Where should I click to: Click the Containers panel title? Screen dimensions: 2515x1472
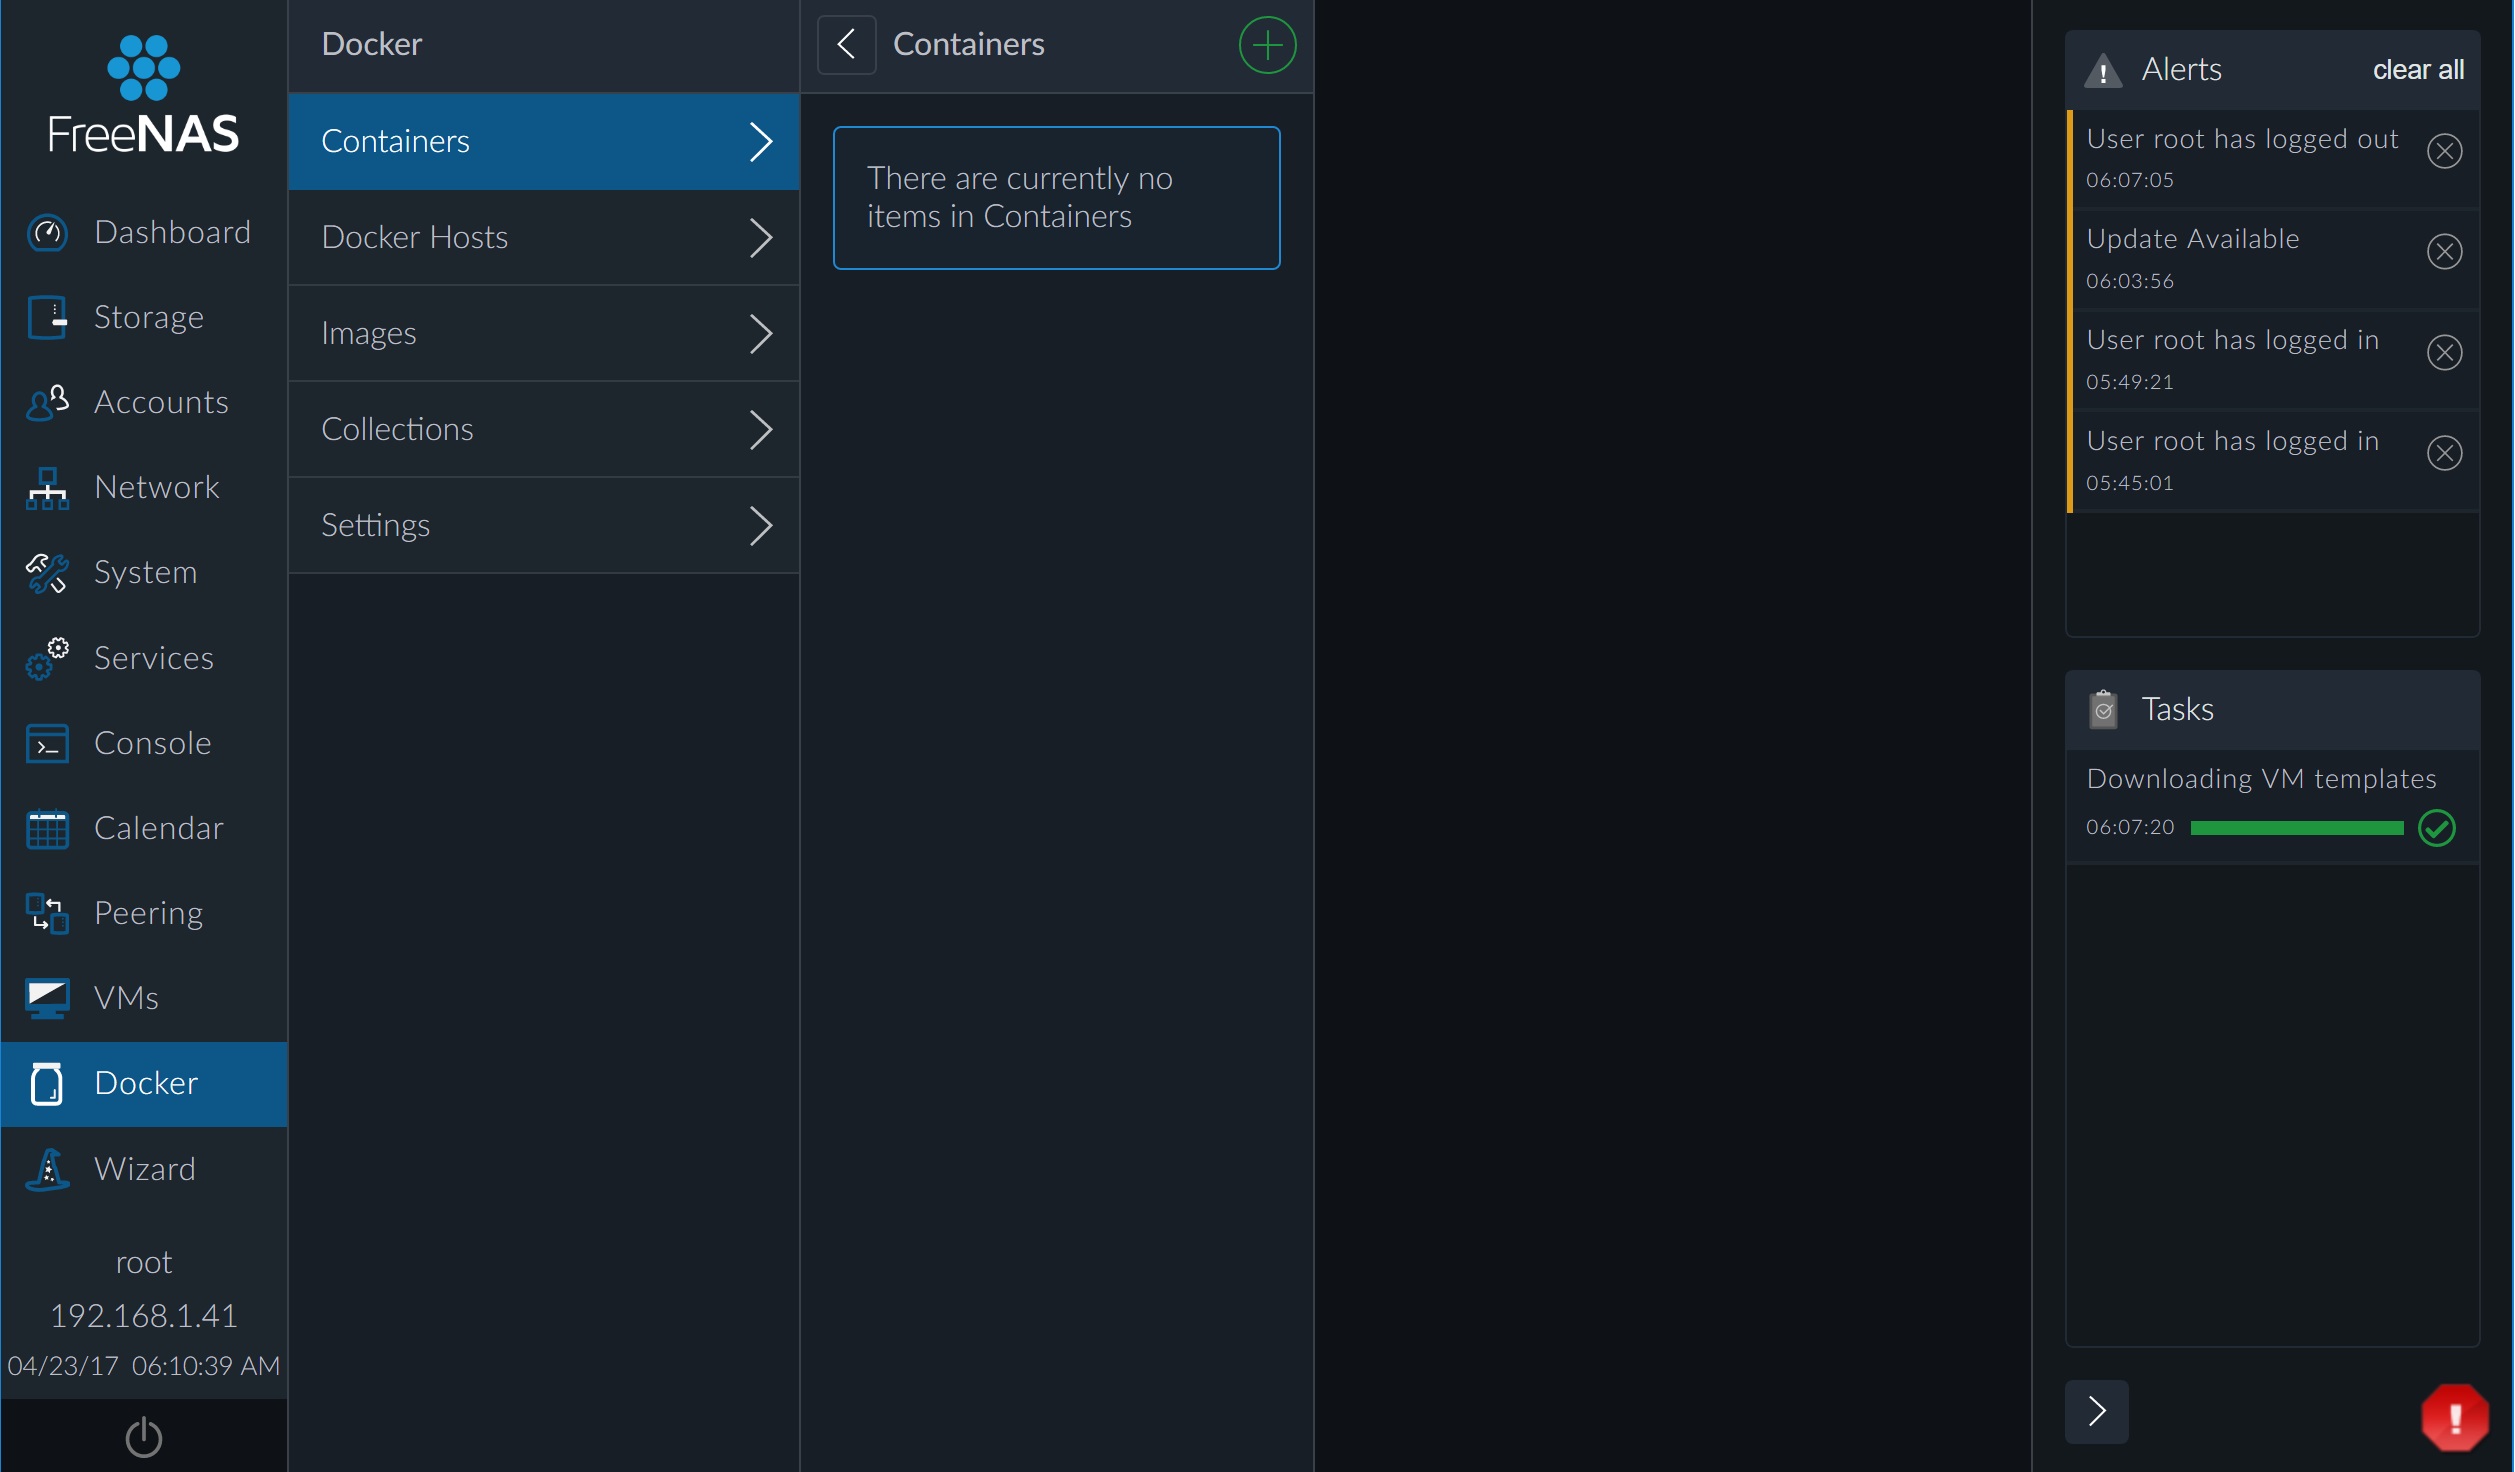(968, 44)
